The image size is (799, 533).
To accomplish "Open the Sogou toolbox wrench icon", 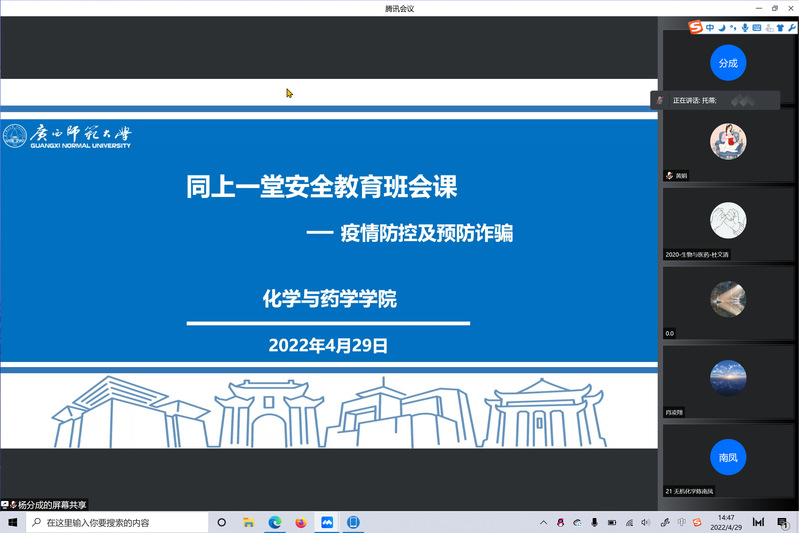I will [x=792, y=27].
